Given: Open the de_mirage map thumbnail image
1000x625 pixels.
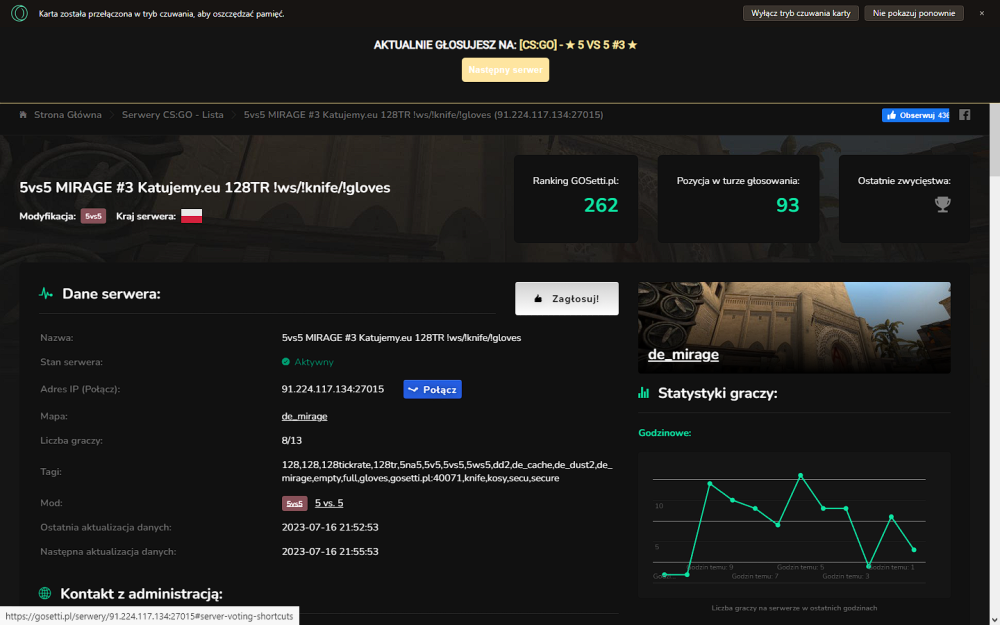Looking at the screenshot, I should click(x=794, y=328).
